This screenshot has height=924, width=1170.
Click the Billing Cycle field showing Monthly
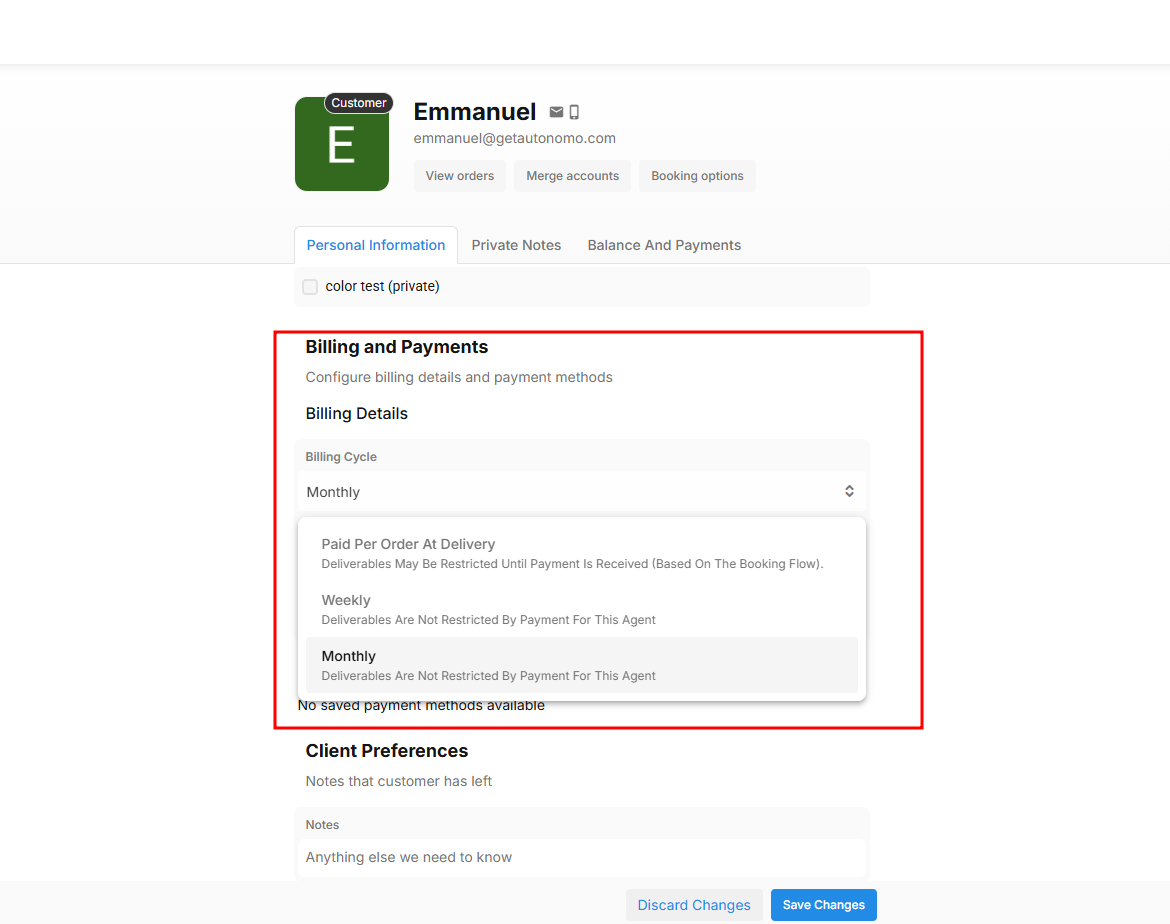coord(570,492)
